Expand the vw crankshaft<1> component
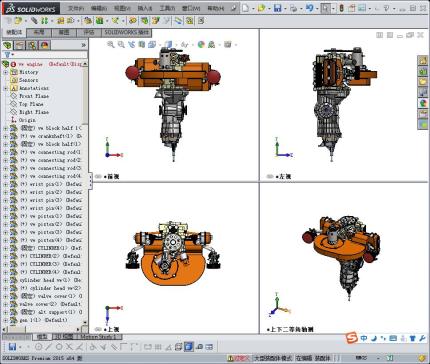The height and width of the screenshot is (364, 430). [5, 136]
